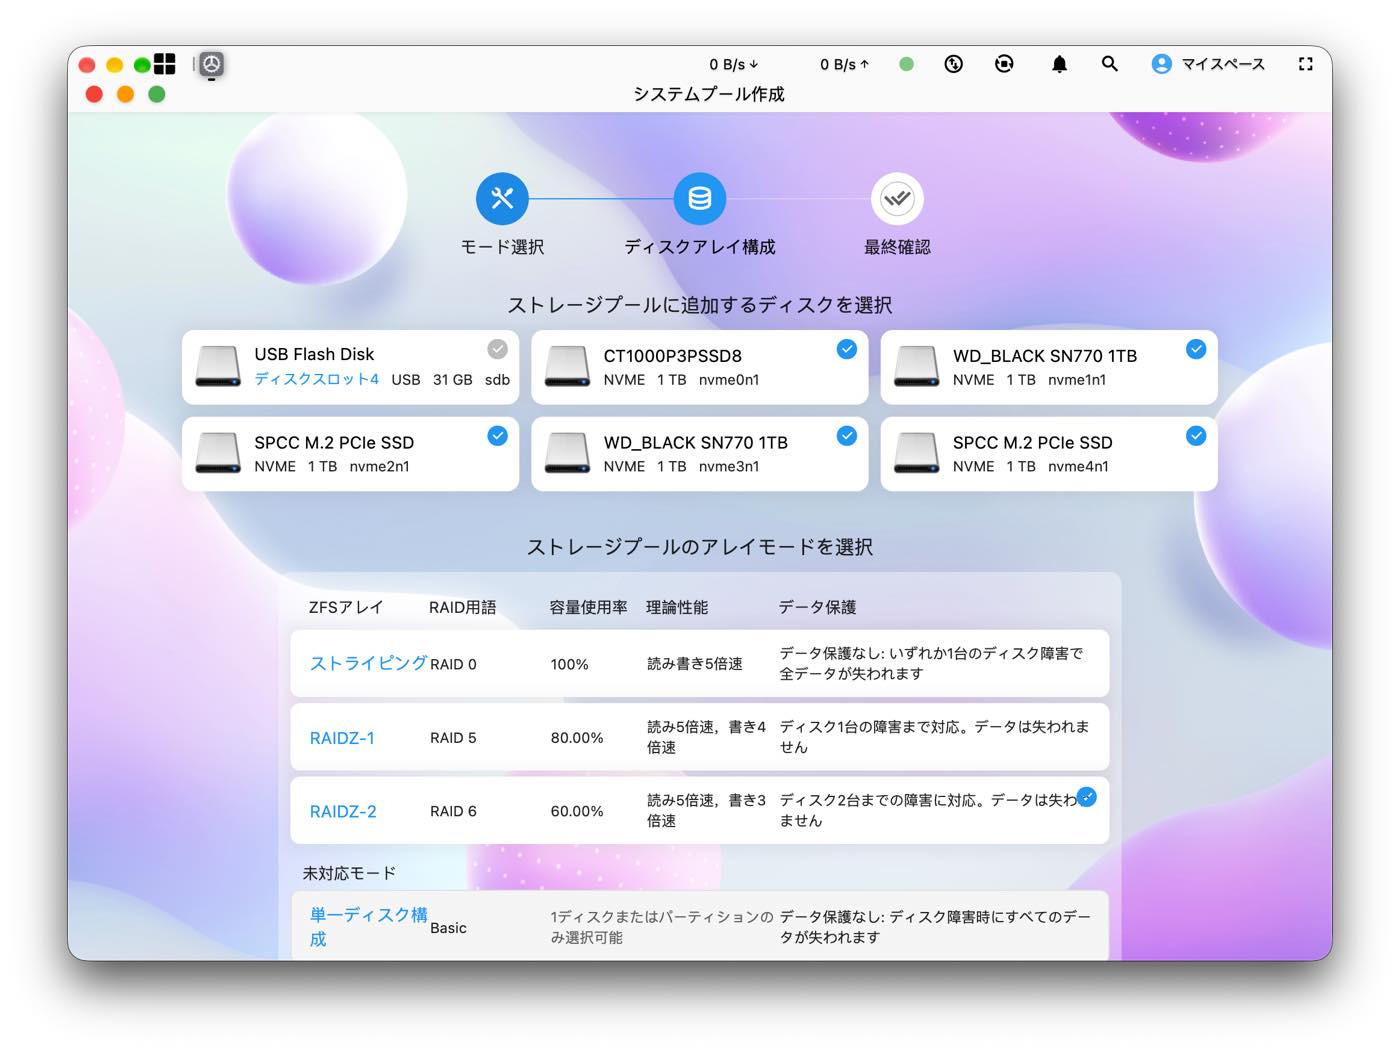Click the RAID 5 label
The width and height of the screenshot is (1400, 1050).
pos(453,738)
